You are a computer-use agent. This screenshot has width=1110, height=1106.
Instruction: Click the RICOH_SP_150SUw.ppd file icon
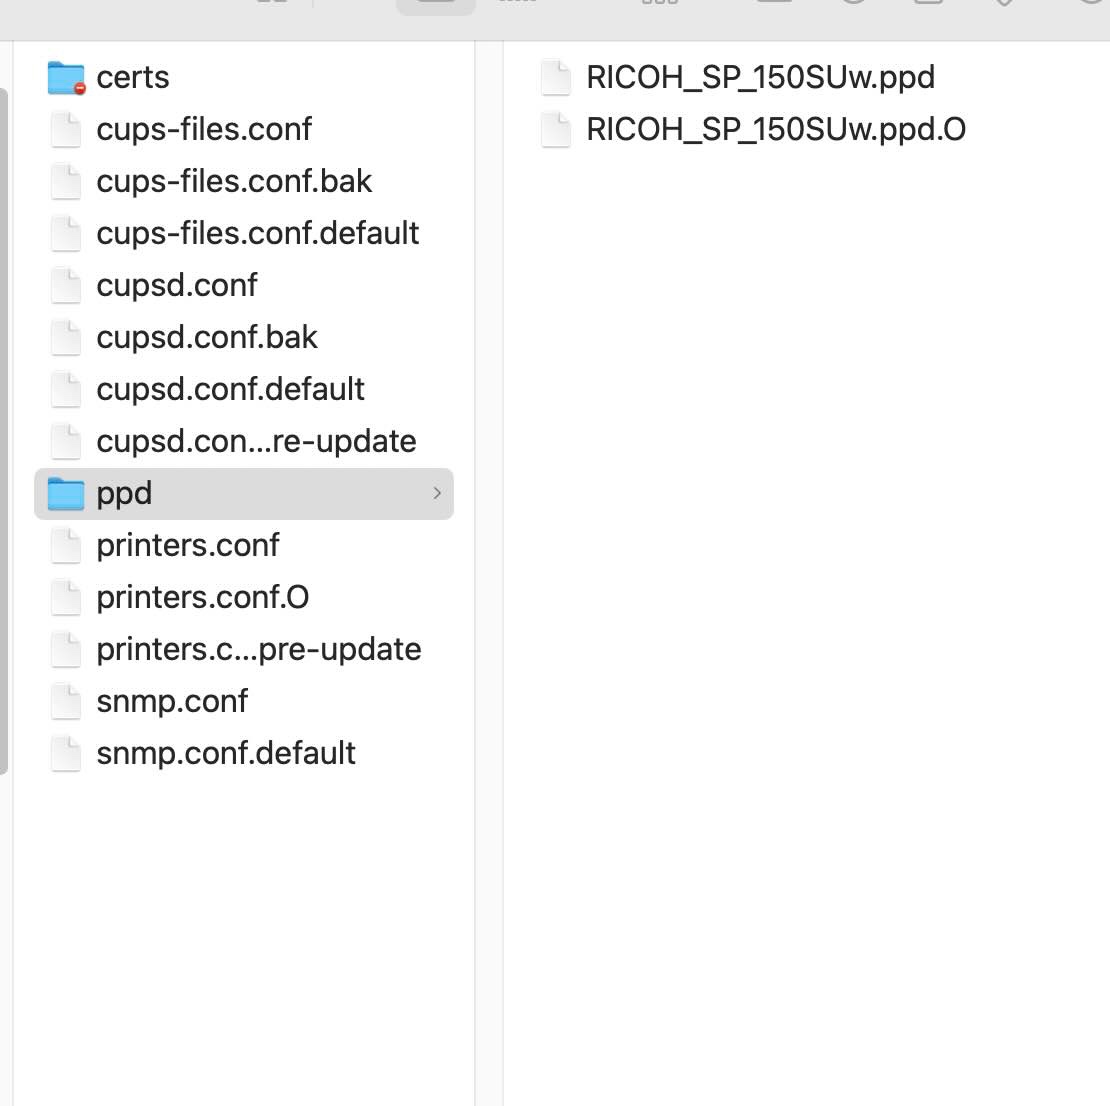tap(555, 78)
